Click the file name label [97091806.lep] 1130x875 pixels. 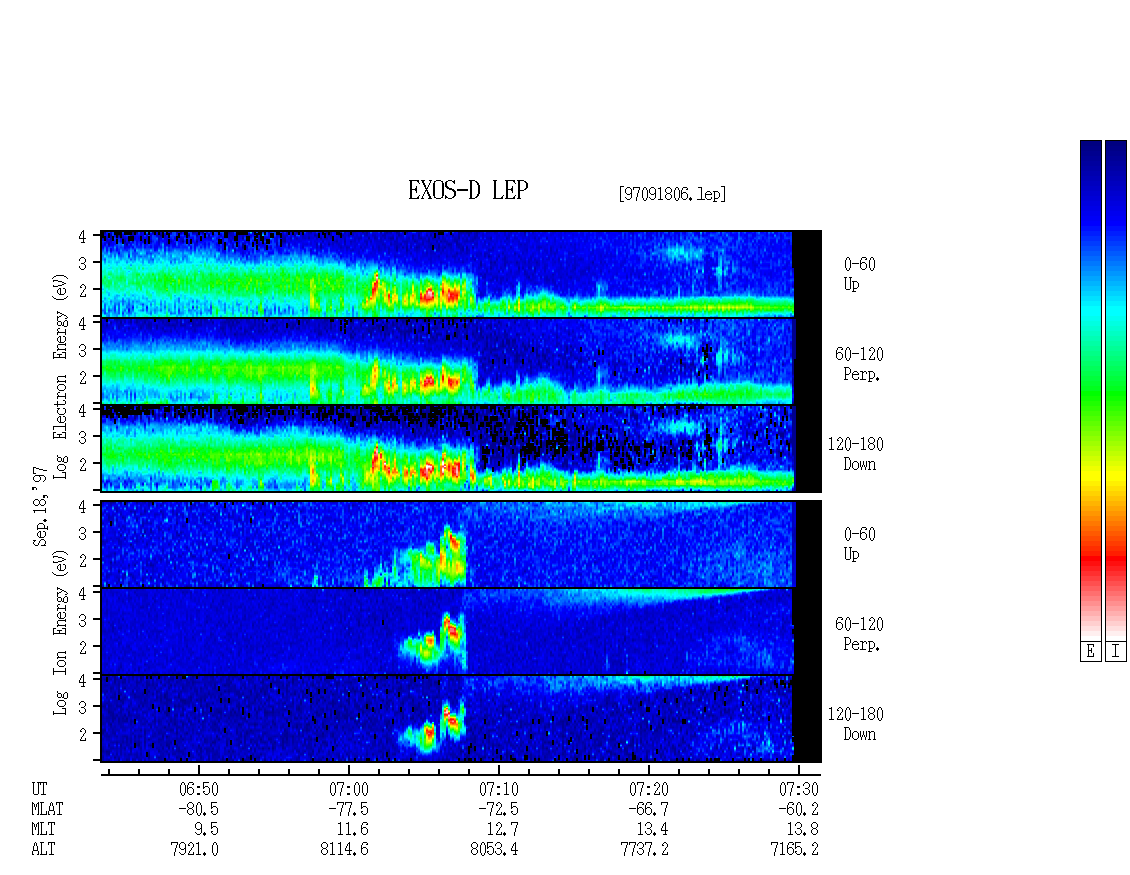click(x=672, y=194)
